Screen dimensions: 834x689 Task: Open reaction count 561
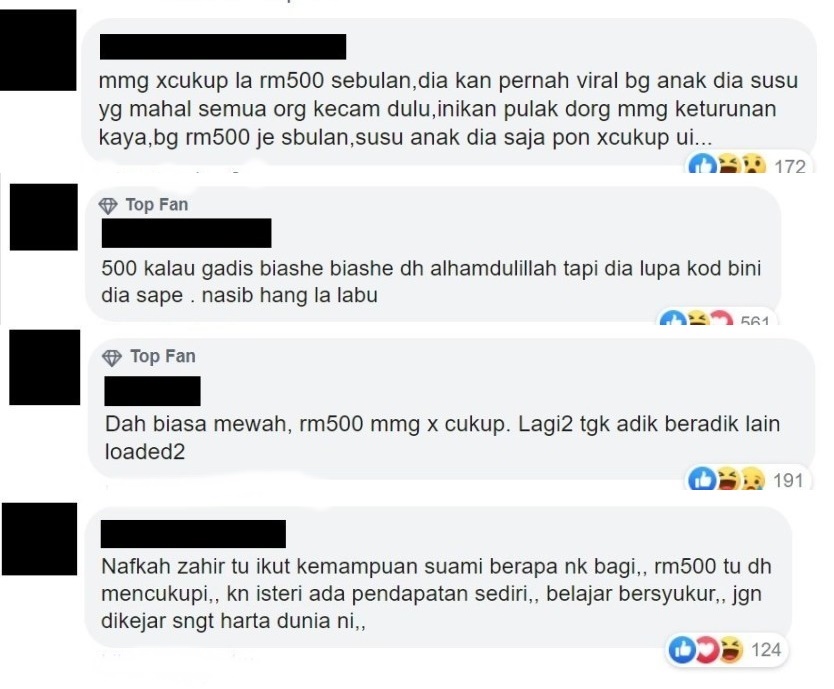[755, 320]
